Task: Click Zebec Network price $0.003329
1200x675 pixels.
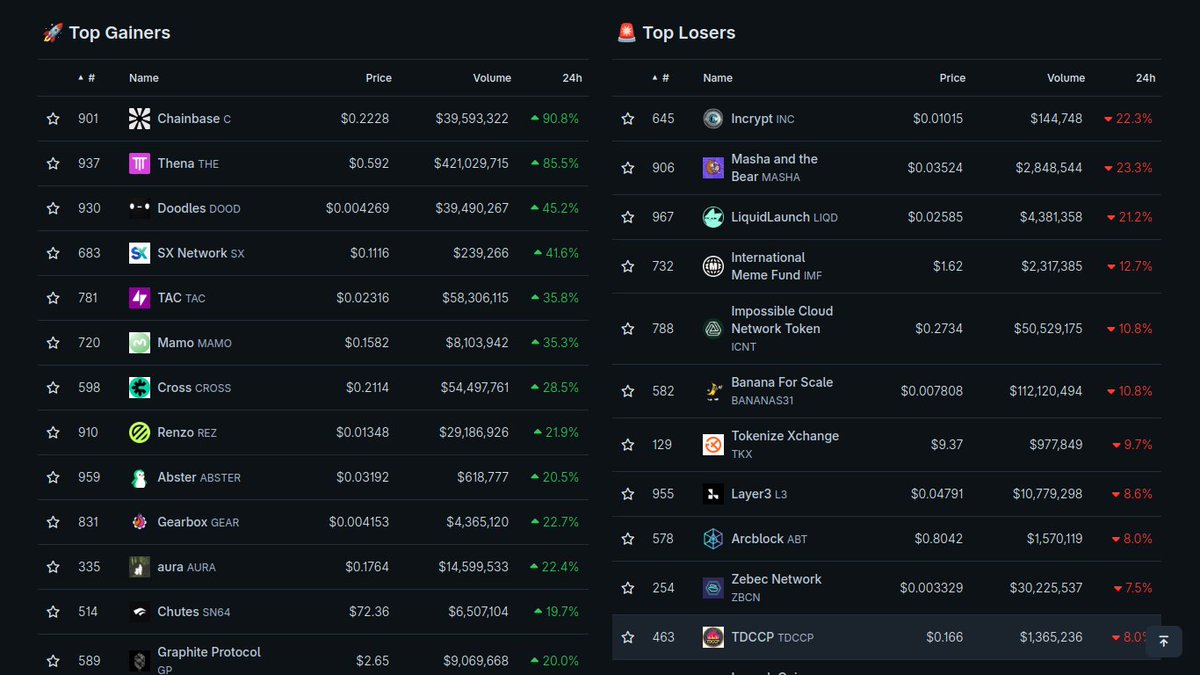Action: coord(931,588)
